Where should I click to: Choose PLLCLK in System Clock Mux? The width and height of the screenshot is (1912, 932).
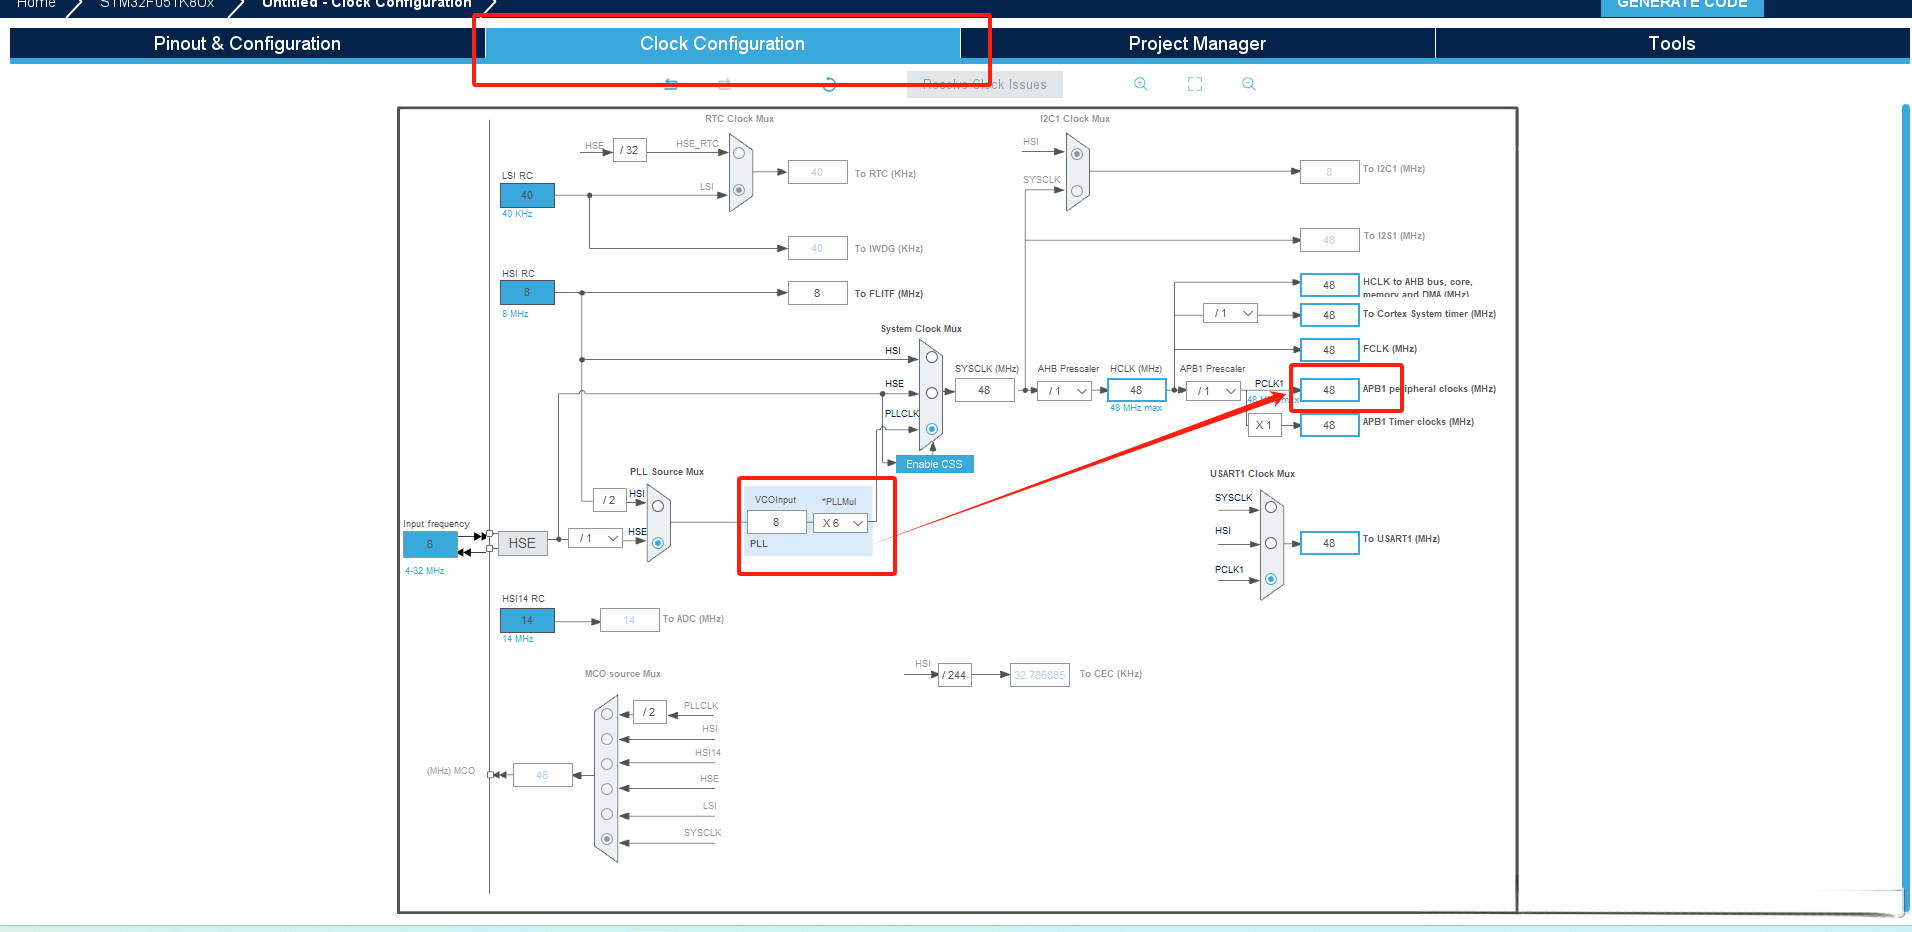click(932, 429)
